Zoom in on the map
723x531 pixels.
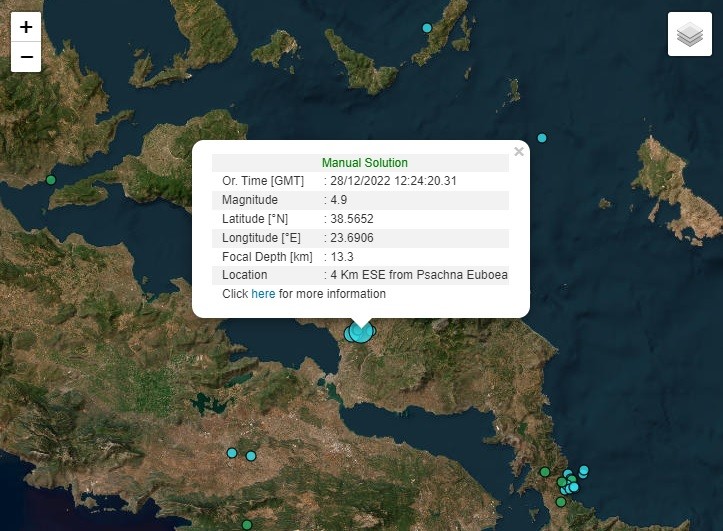tap(26, 28)
